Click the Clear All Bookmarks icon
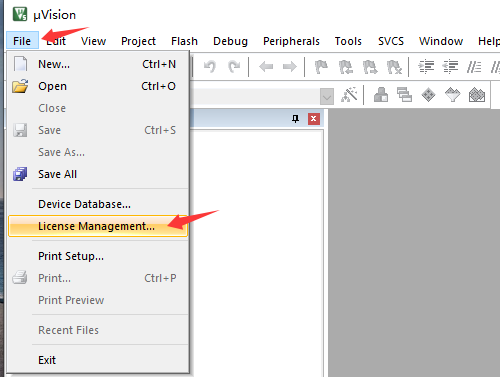500x377 pixels. click(x=394, y=67)
